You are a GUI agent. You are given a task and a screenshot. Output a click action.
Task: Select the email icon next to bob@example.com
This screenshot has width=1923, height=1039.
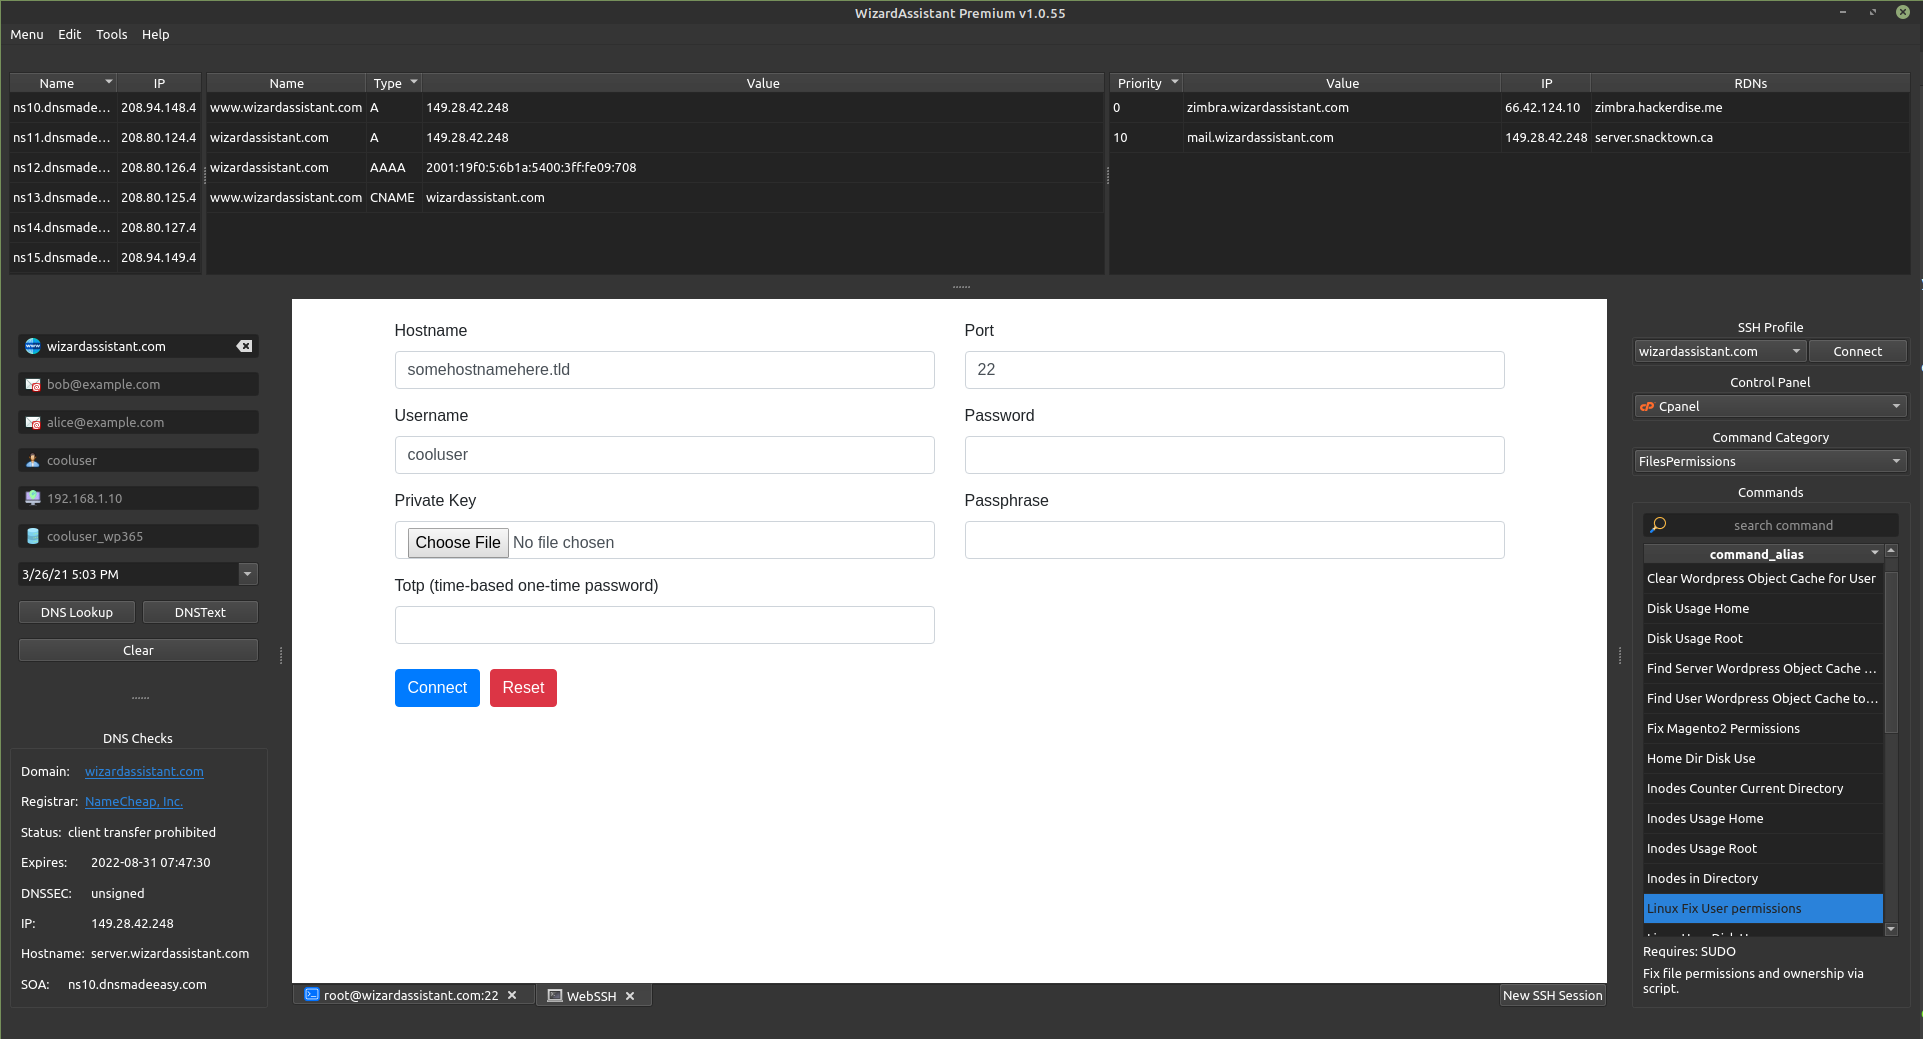pyautogui.click(x=33, y=384)
